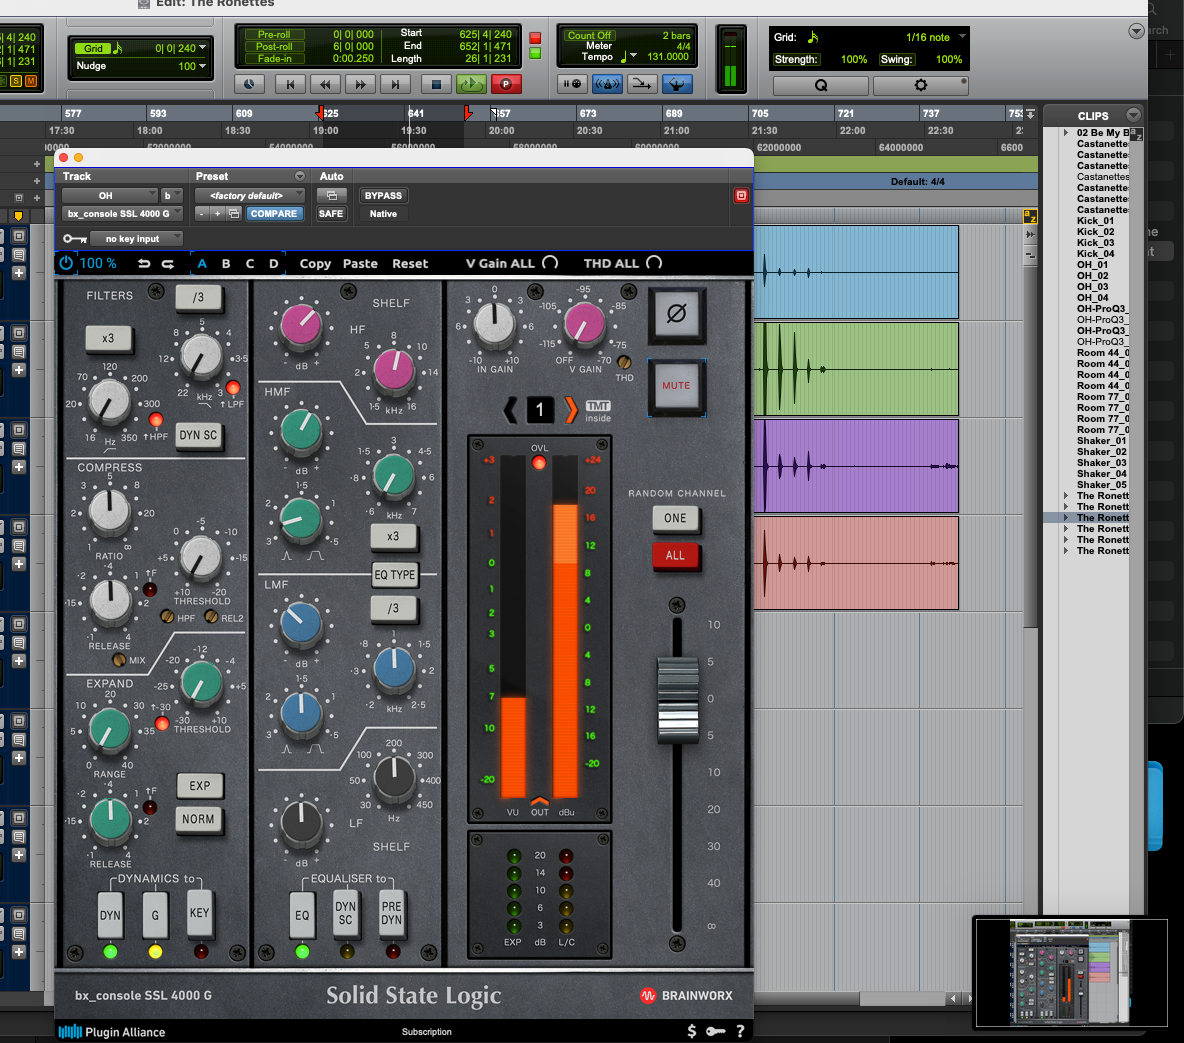The height and width of the screenshot is (1043, 1184).
Task: Click the Kick_01 clip in CLIPS list
Action: [x=1095, y=221]
